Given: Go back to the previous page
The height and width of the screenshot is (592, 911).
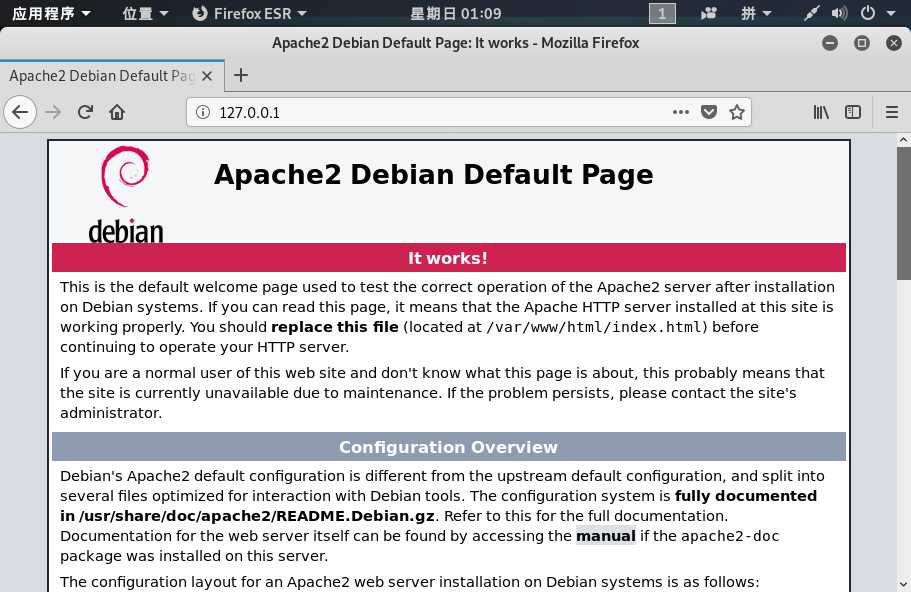Looking at the screenshot, I should pos(20,112).
